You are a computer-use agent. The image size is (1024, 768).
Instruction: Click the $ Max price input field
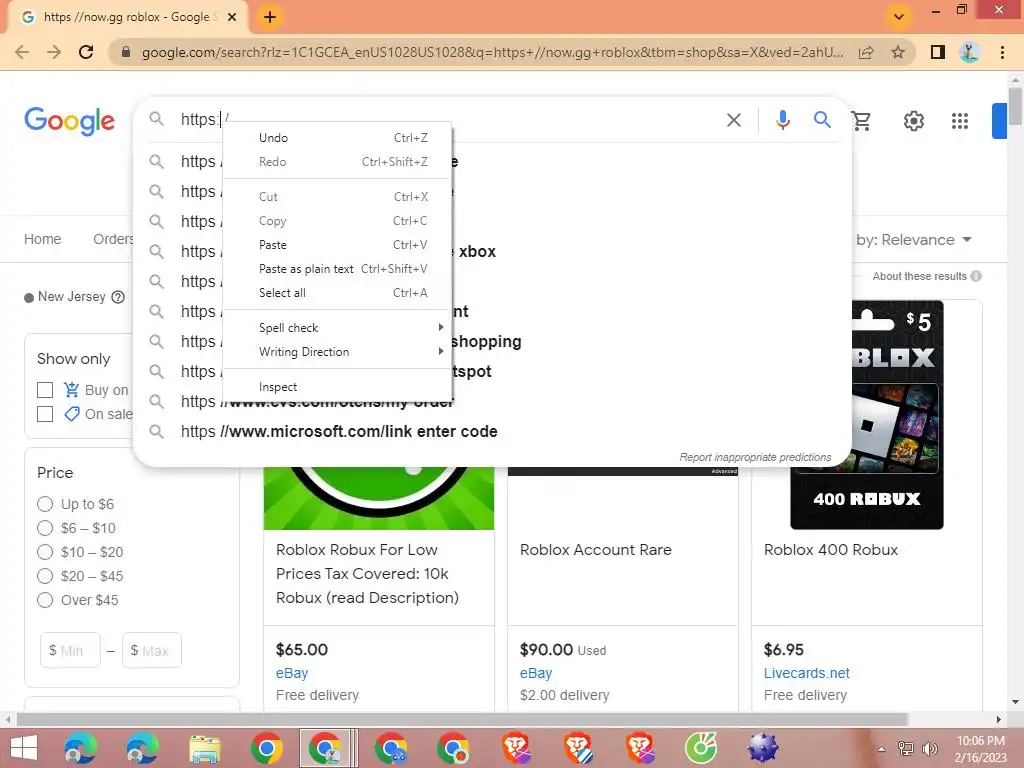152,650
